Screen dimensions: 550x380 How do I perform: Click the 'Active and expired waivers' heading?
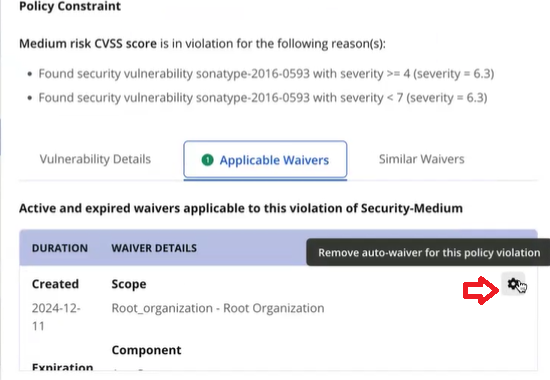point(241,208)
